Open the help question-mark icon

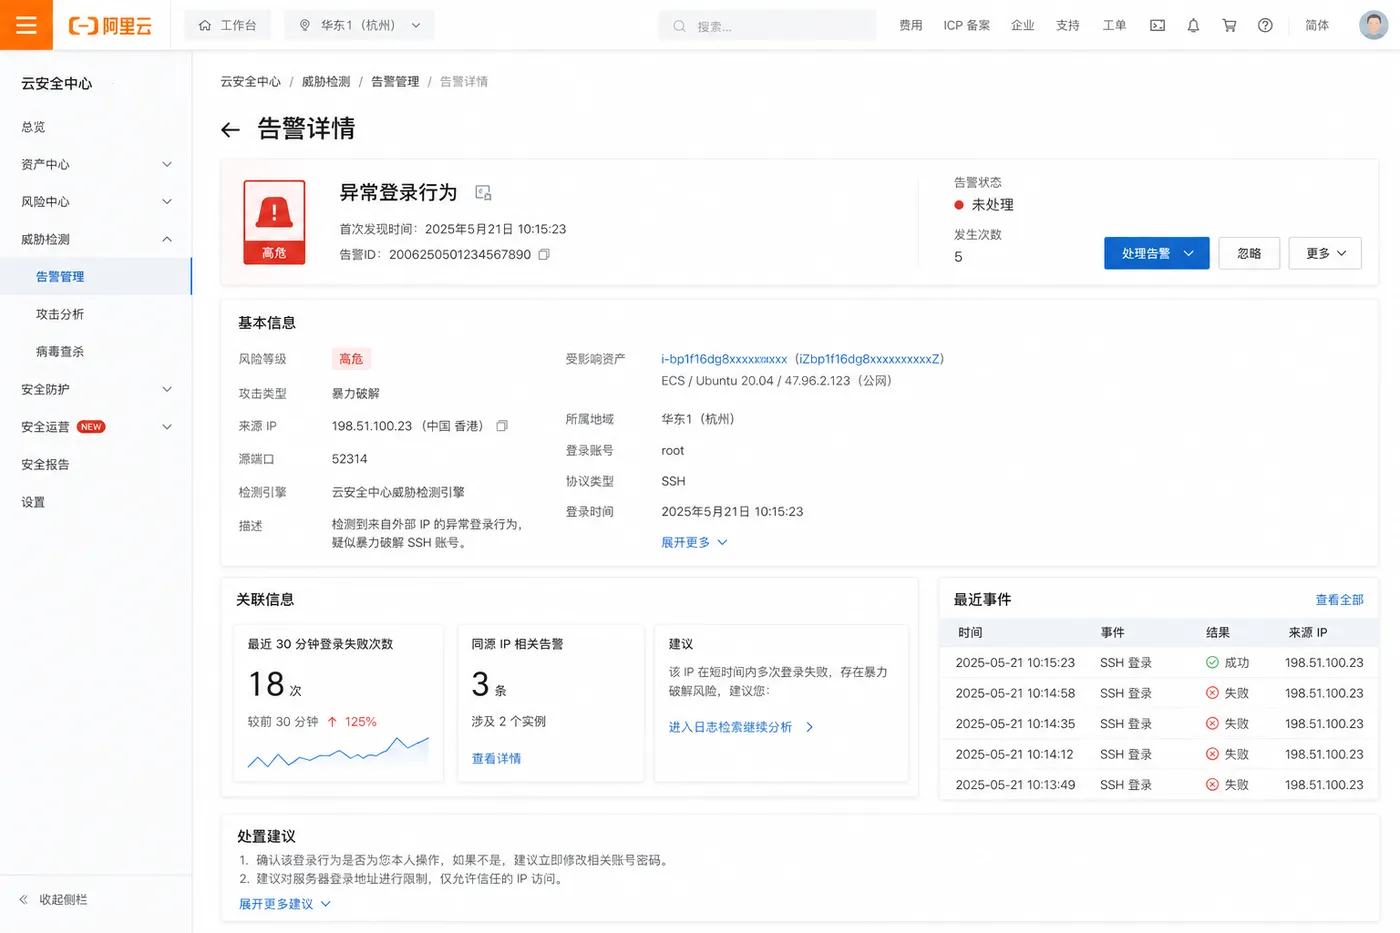[1265, 26]
